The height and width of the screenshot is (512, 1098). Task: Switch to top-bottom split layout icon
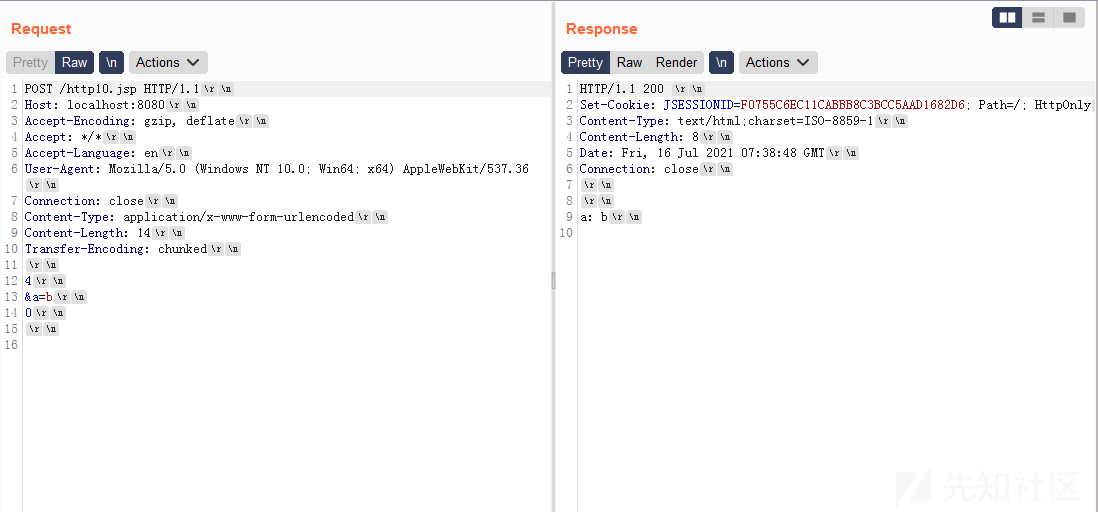tap(1038, 18)
